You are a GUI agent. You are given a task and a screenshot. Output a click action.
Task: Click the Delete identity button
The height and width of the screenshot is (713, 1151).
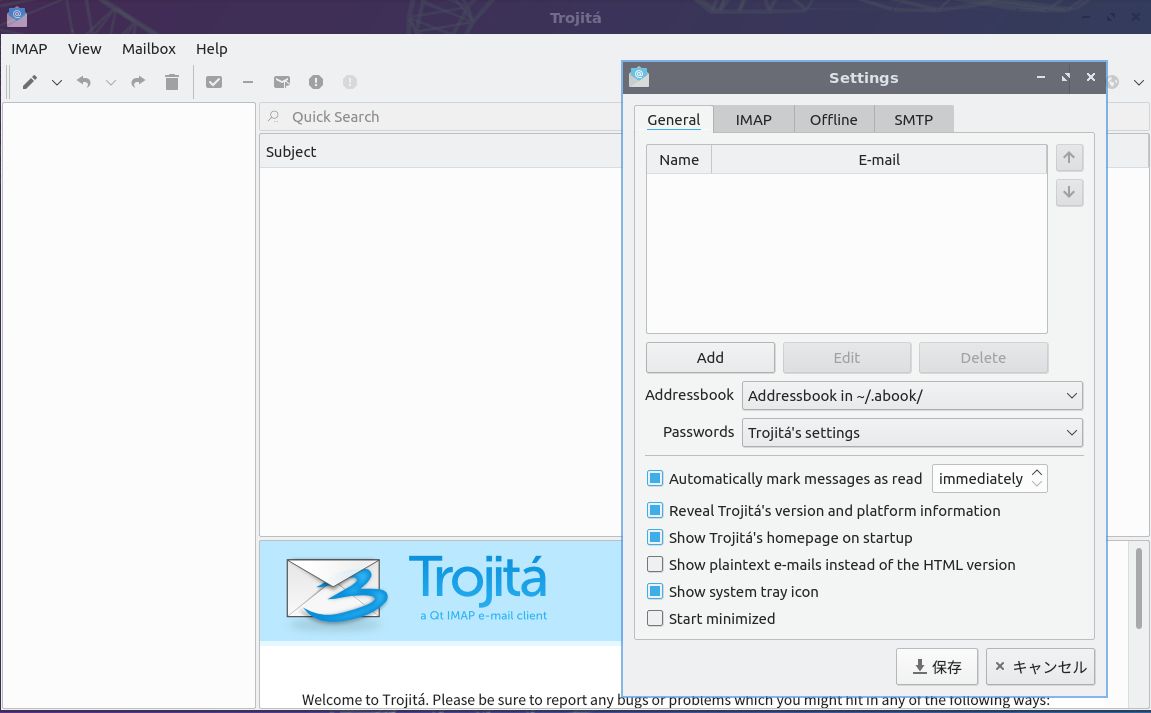click(984, 358)
